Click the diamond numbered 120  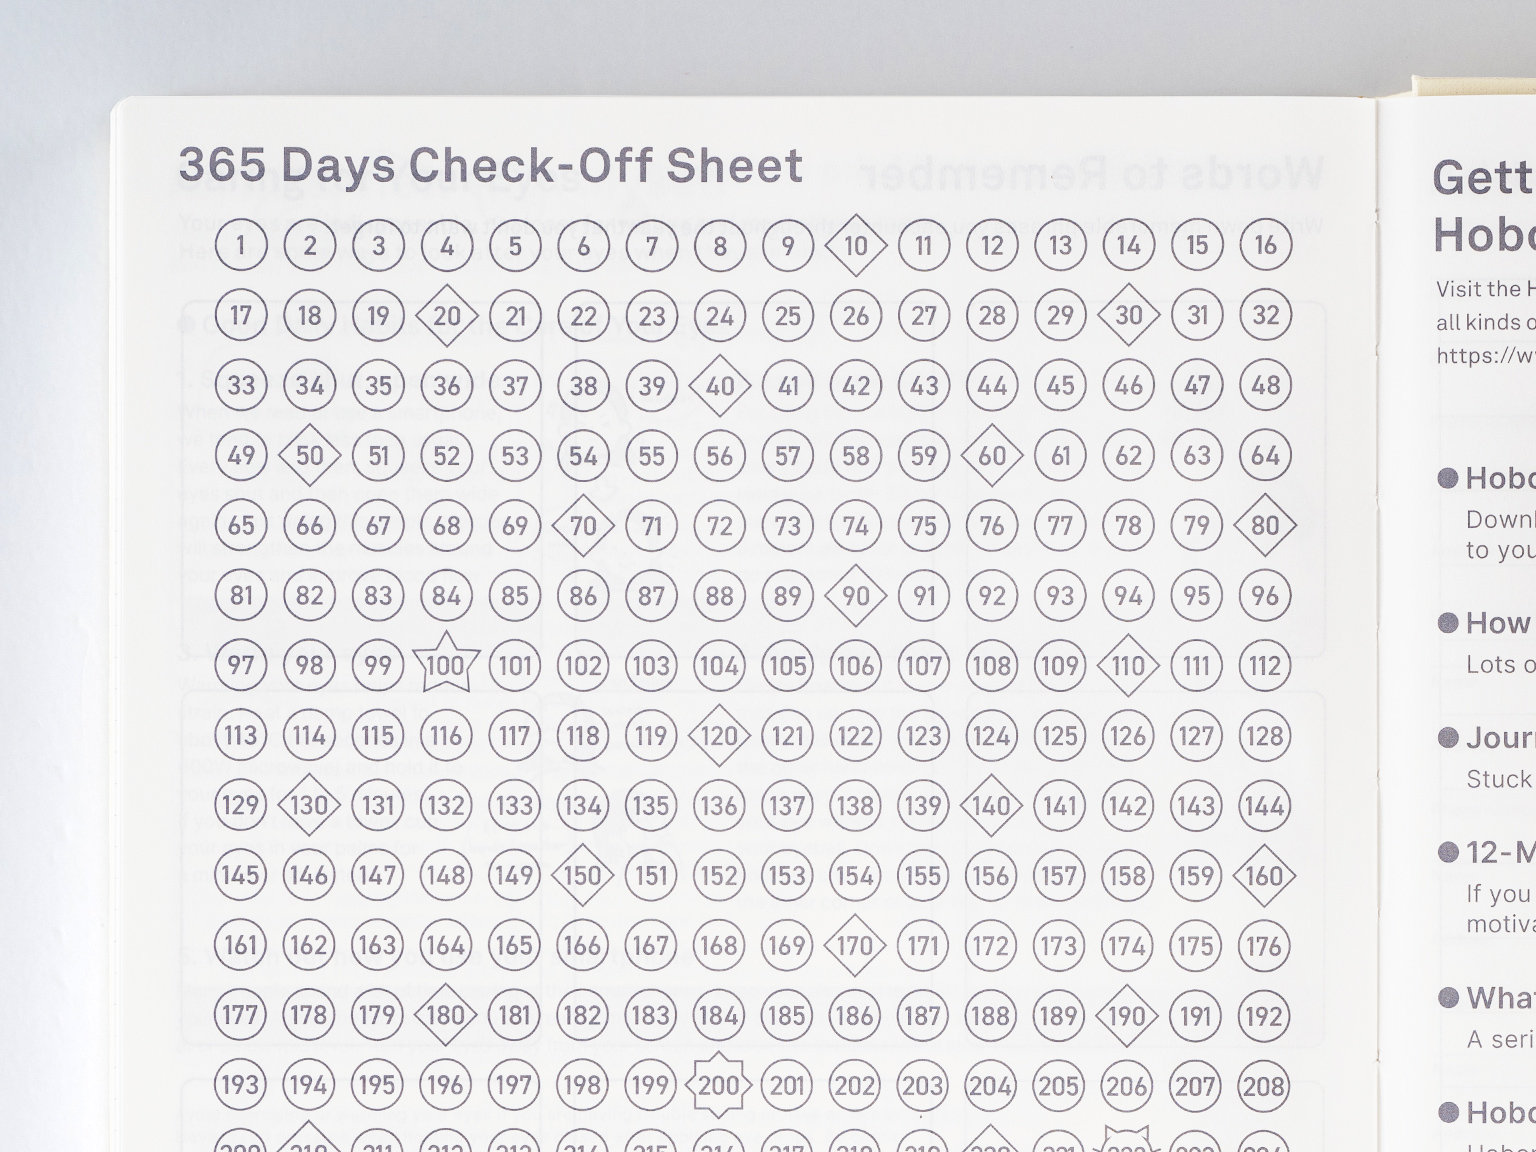719,736
